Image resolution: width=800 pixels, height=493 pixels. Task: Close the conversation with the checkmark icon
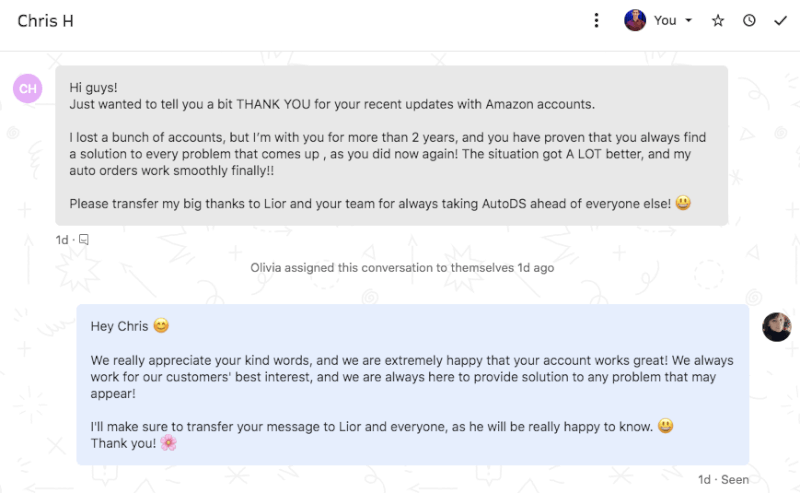coord(780,20)
